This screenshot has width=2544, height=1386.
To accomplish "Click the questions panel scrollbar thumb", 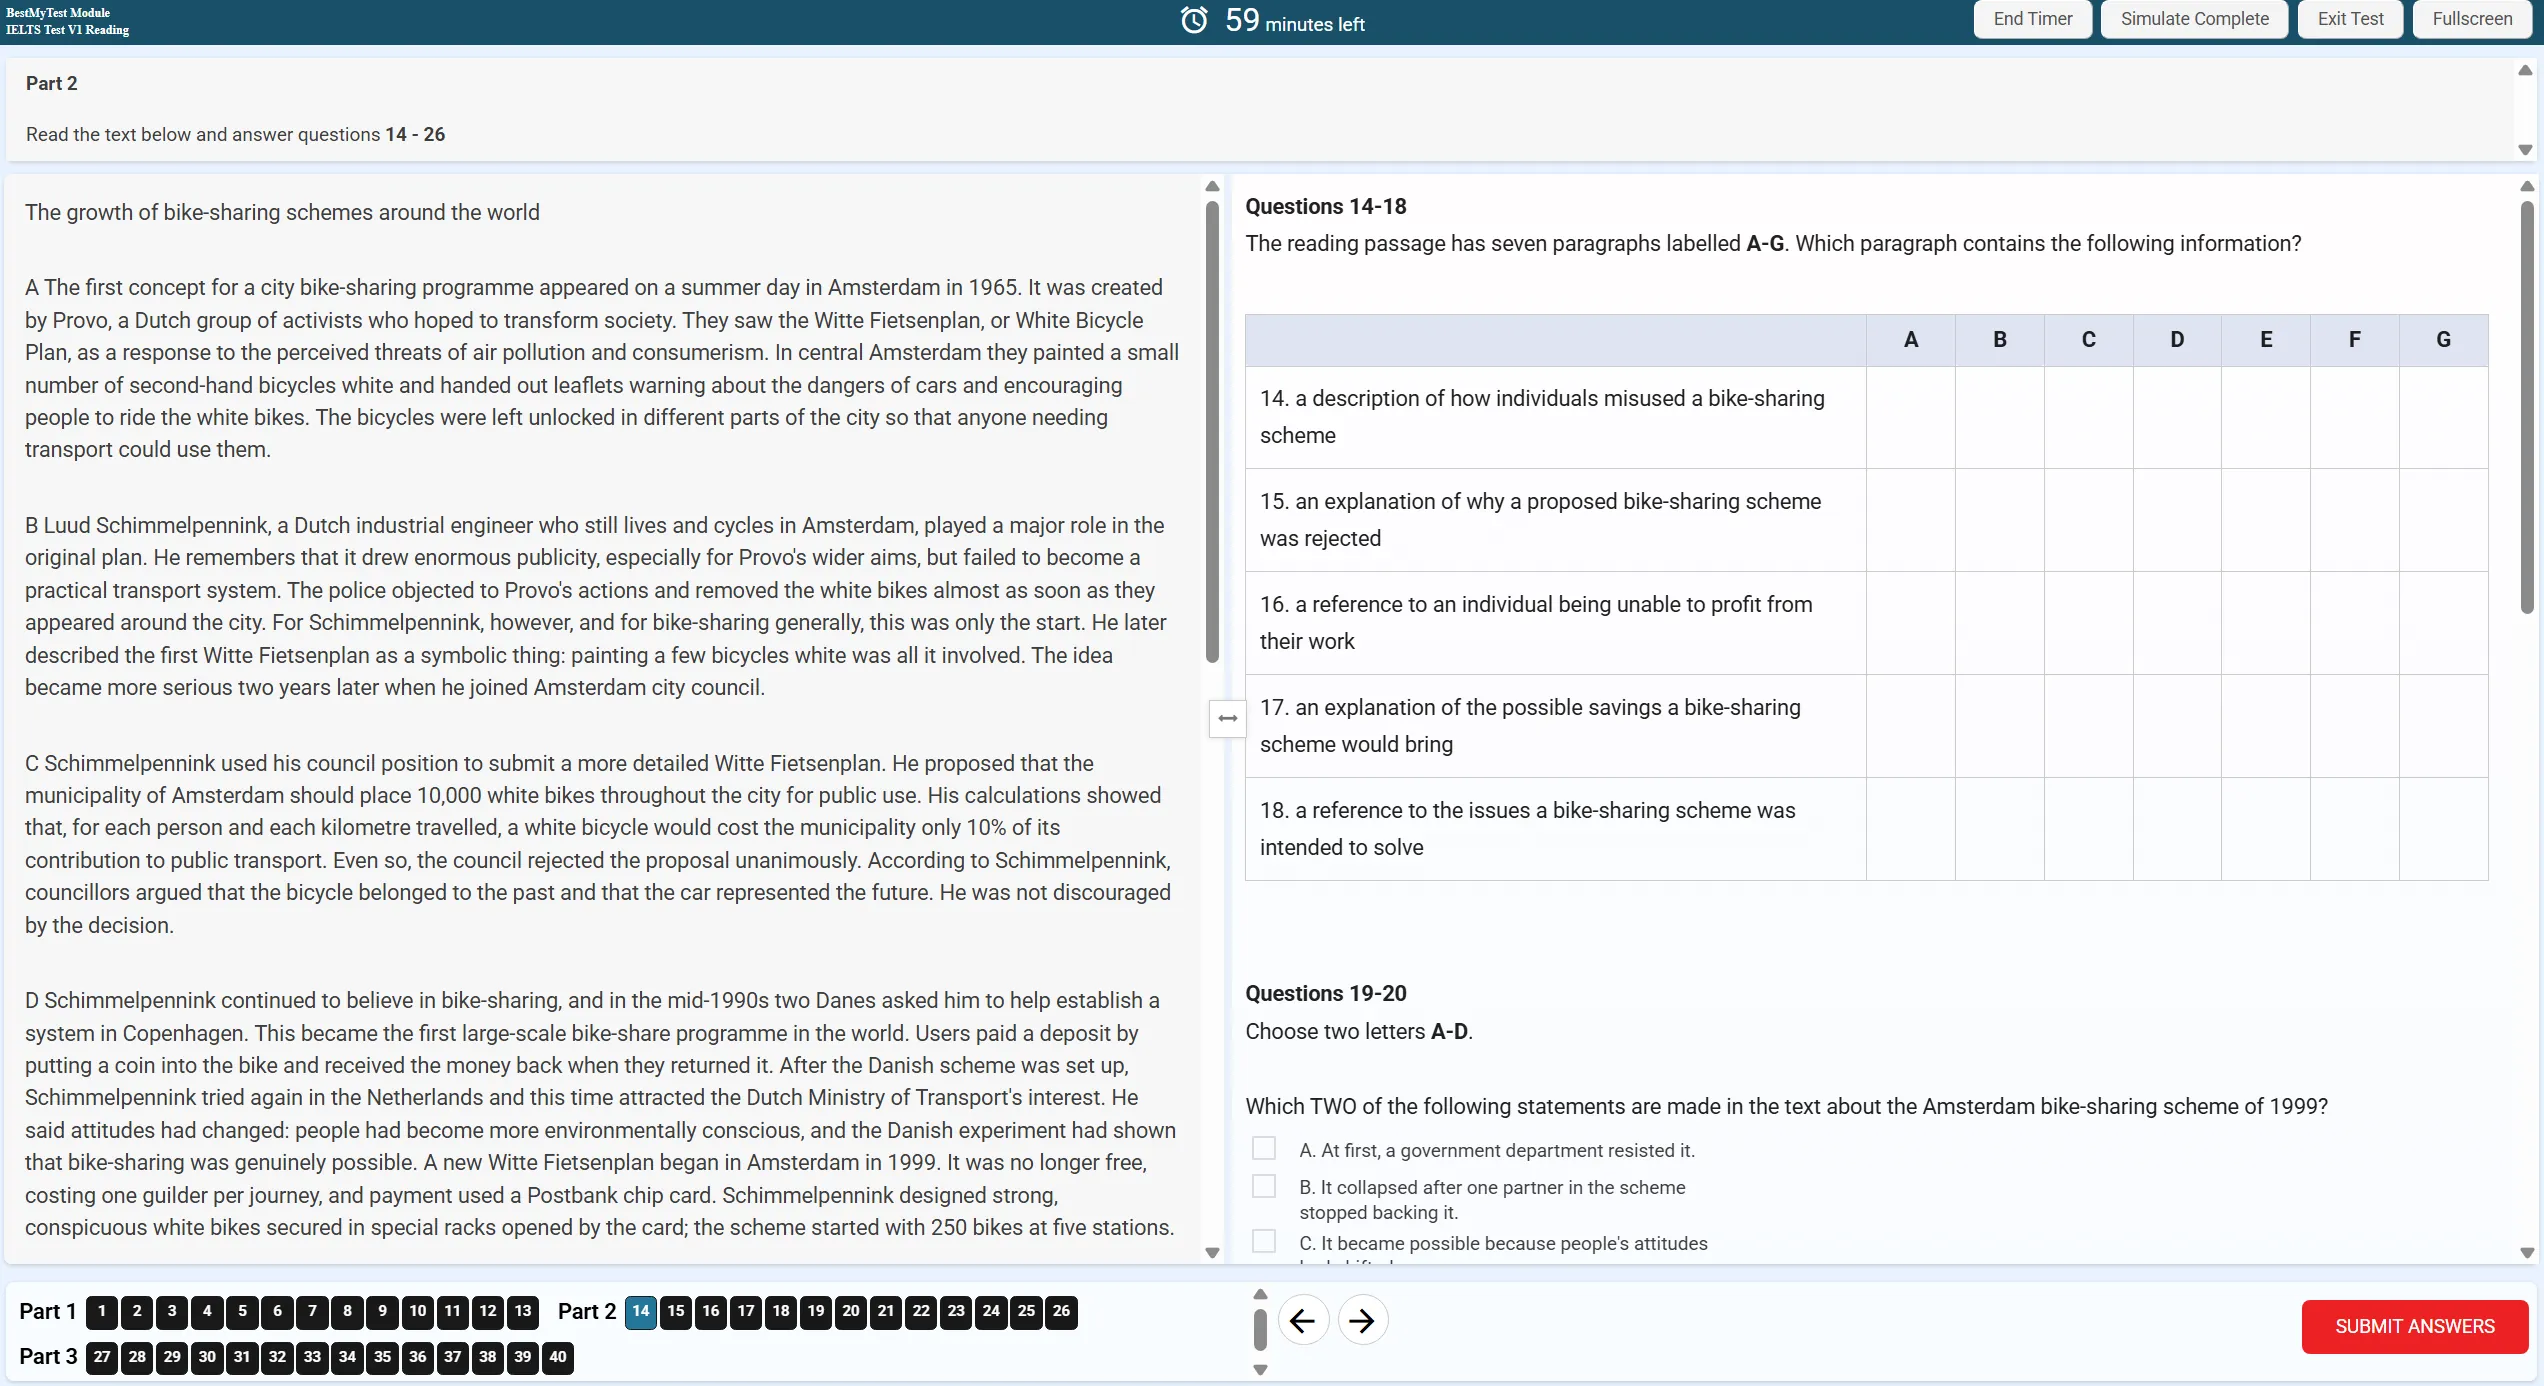I will 2527,408.
